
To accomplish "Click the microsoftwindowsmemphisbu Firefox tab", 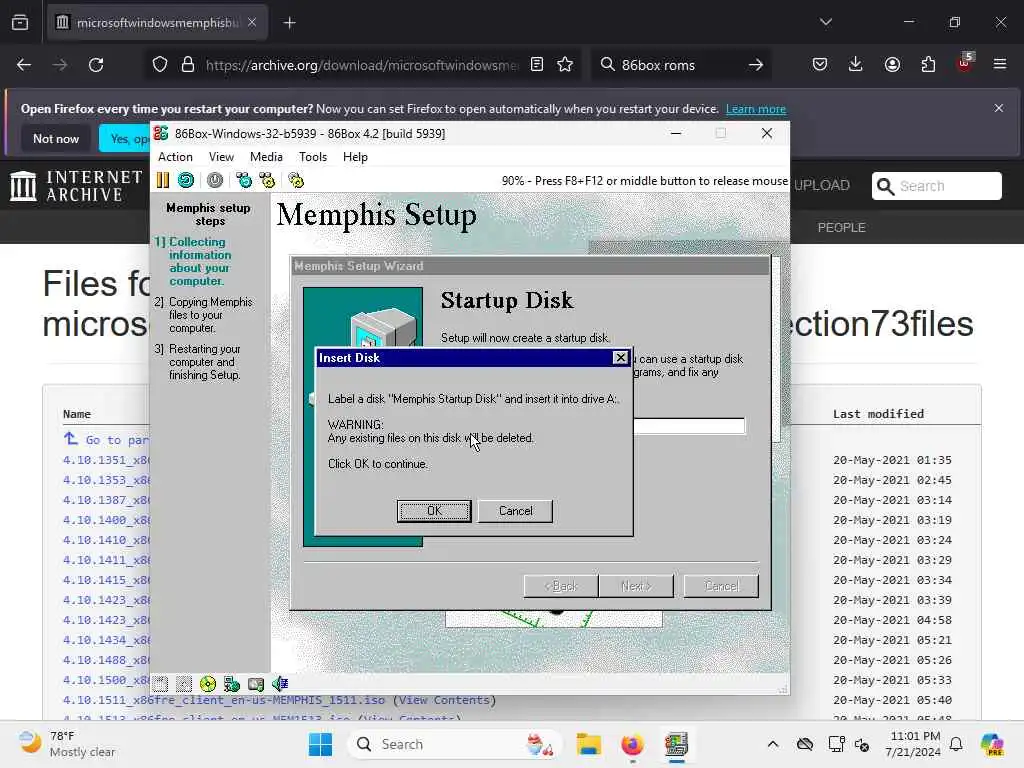I will 157,23.
